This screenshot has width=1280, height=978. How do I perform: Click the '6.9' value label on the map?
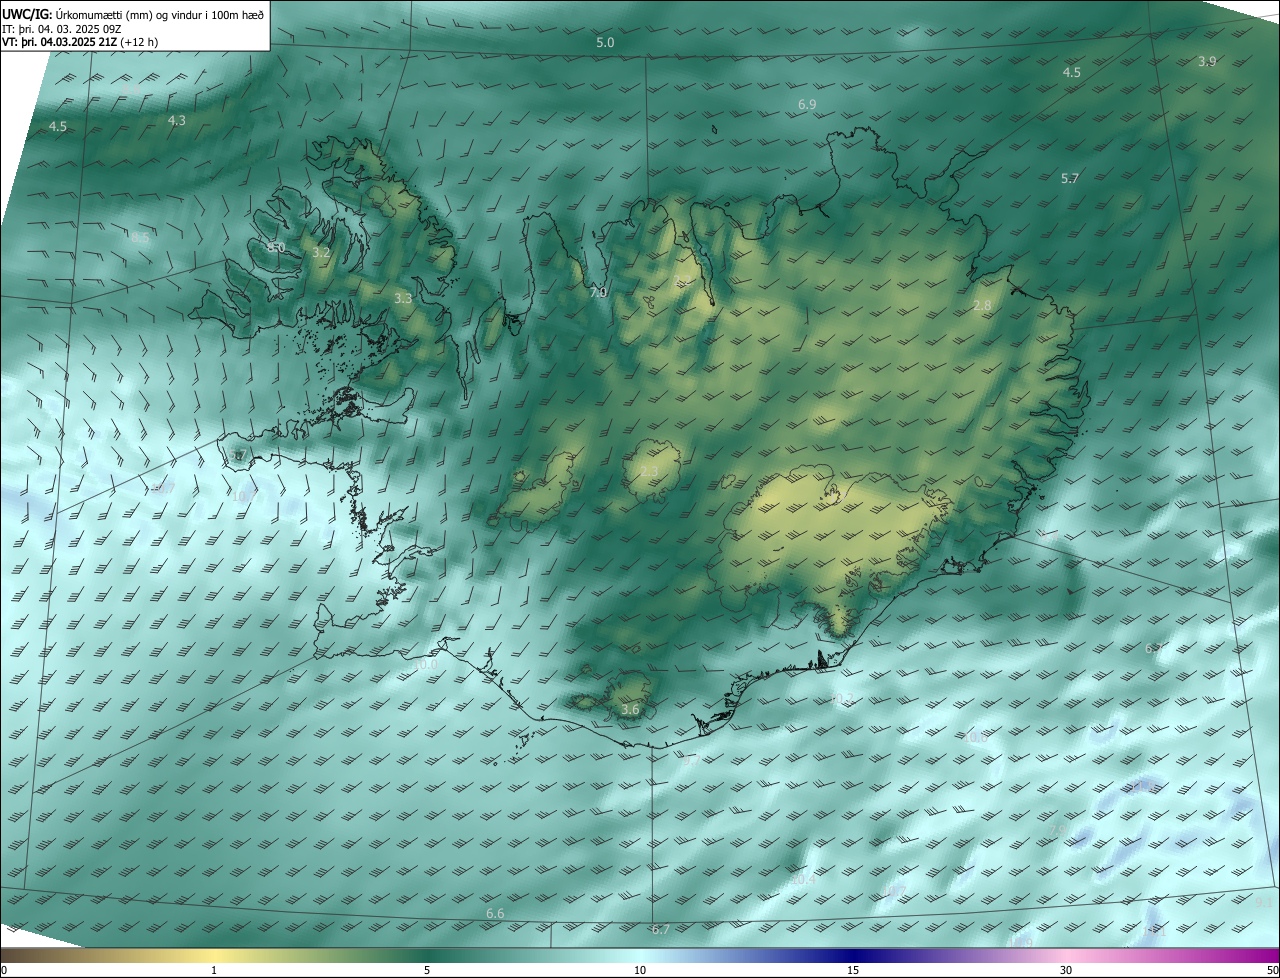coord(807,104)
